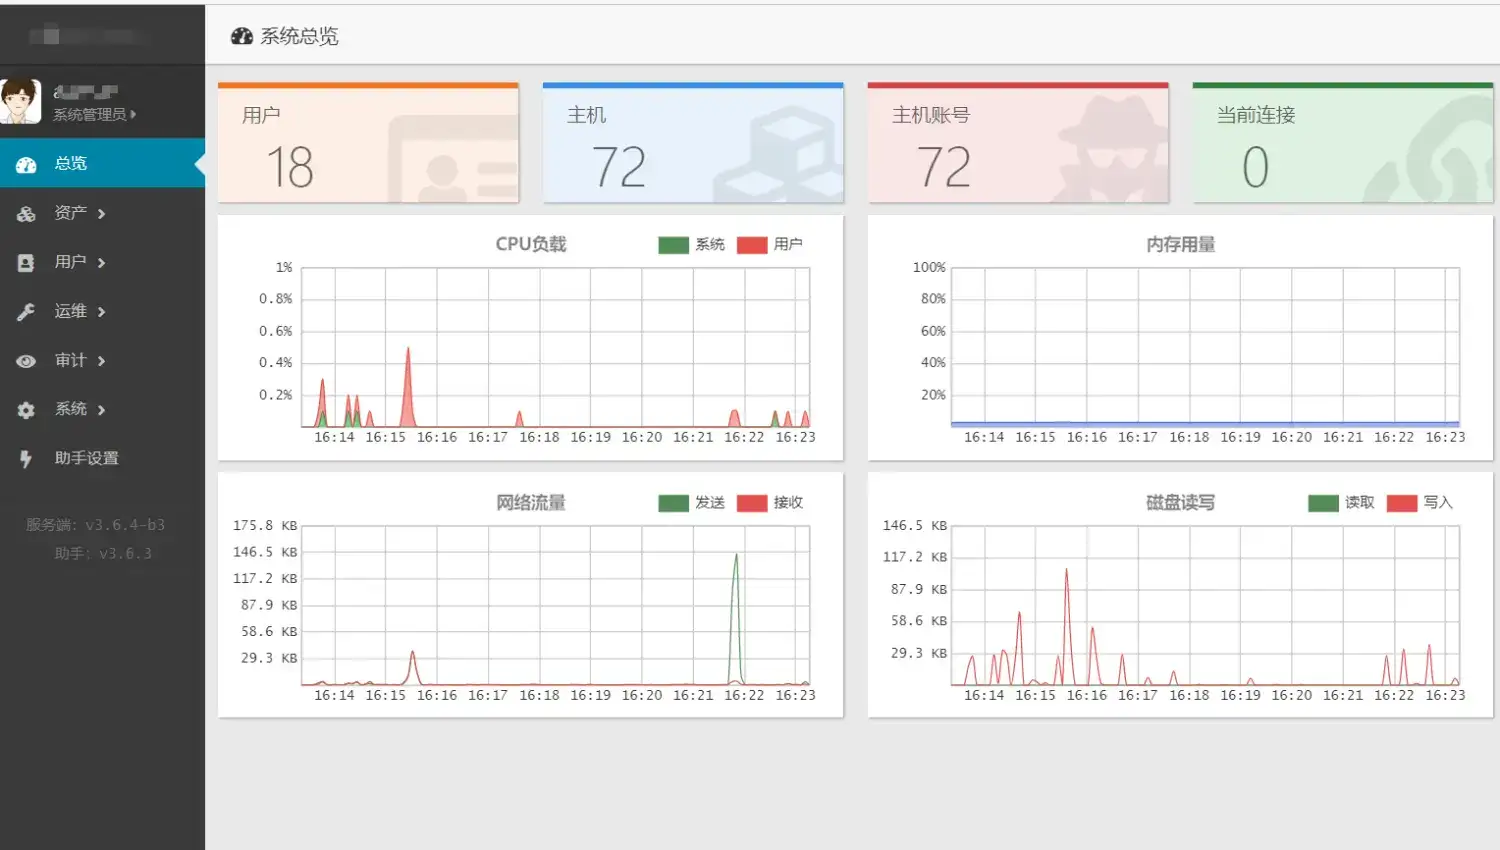
Task: Open the 总览 menu item
Action: point(102,163)
